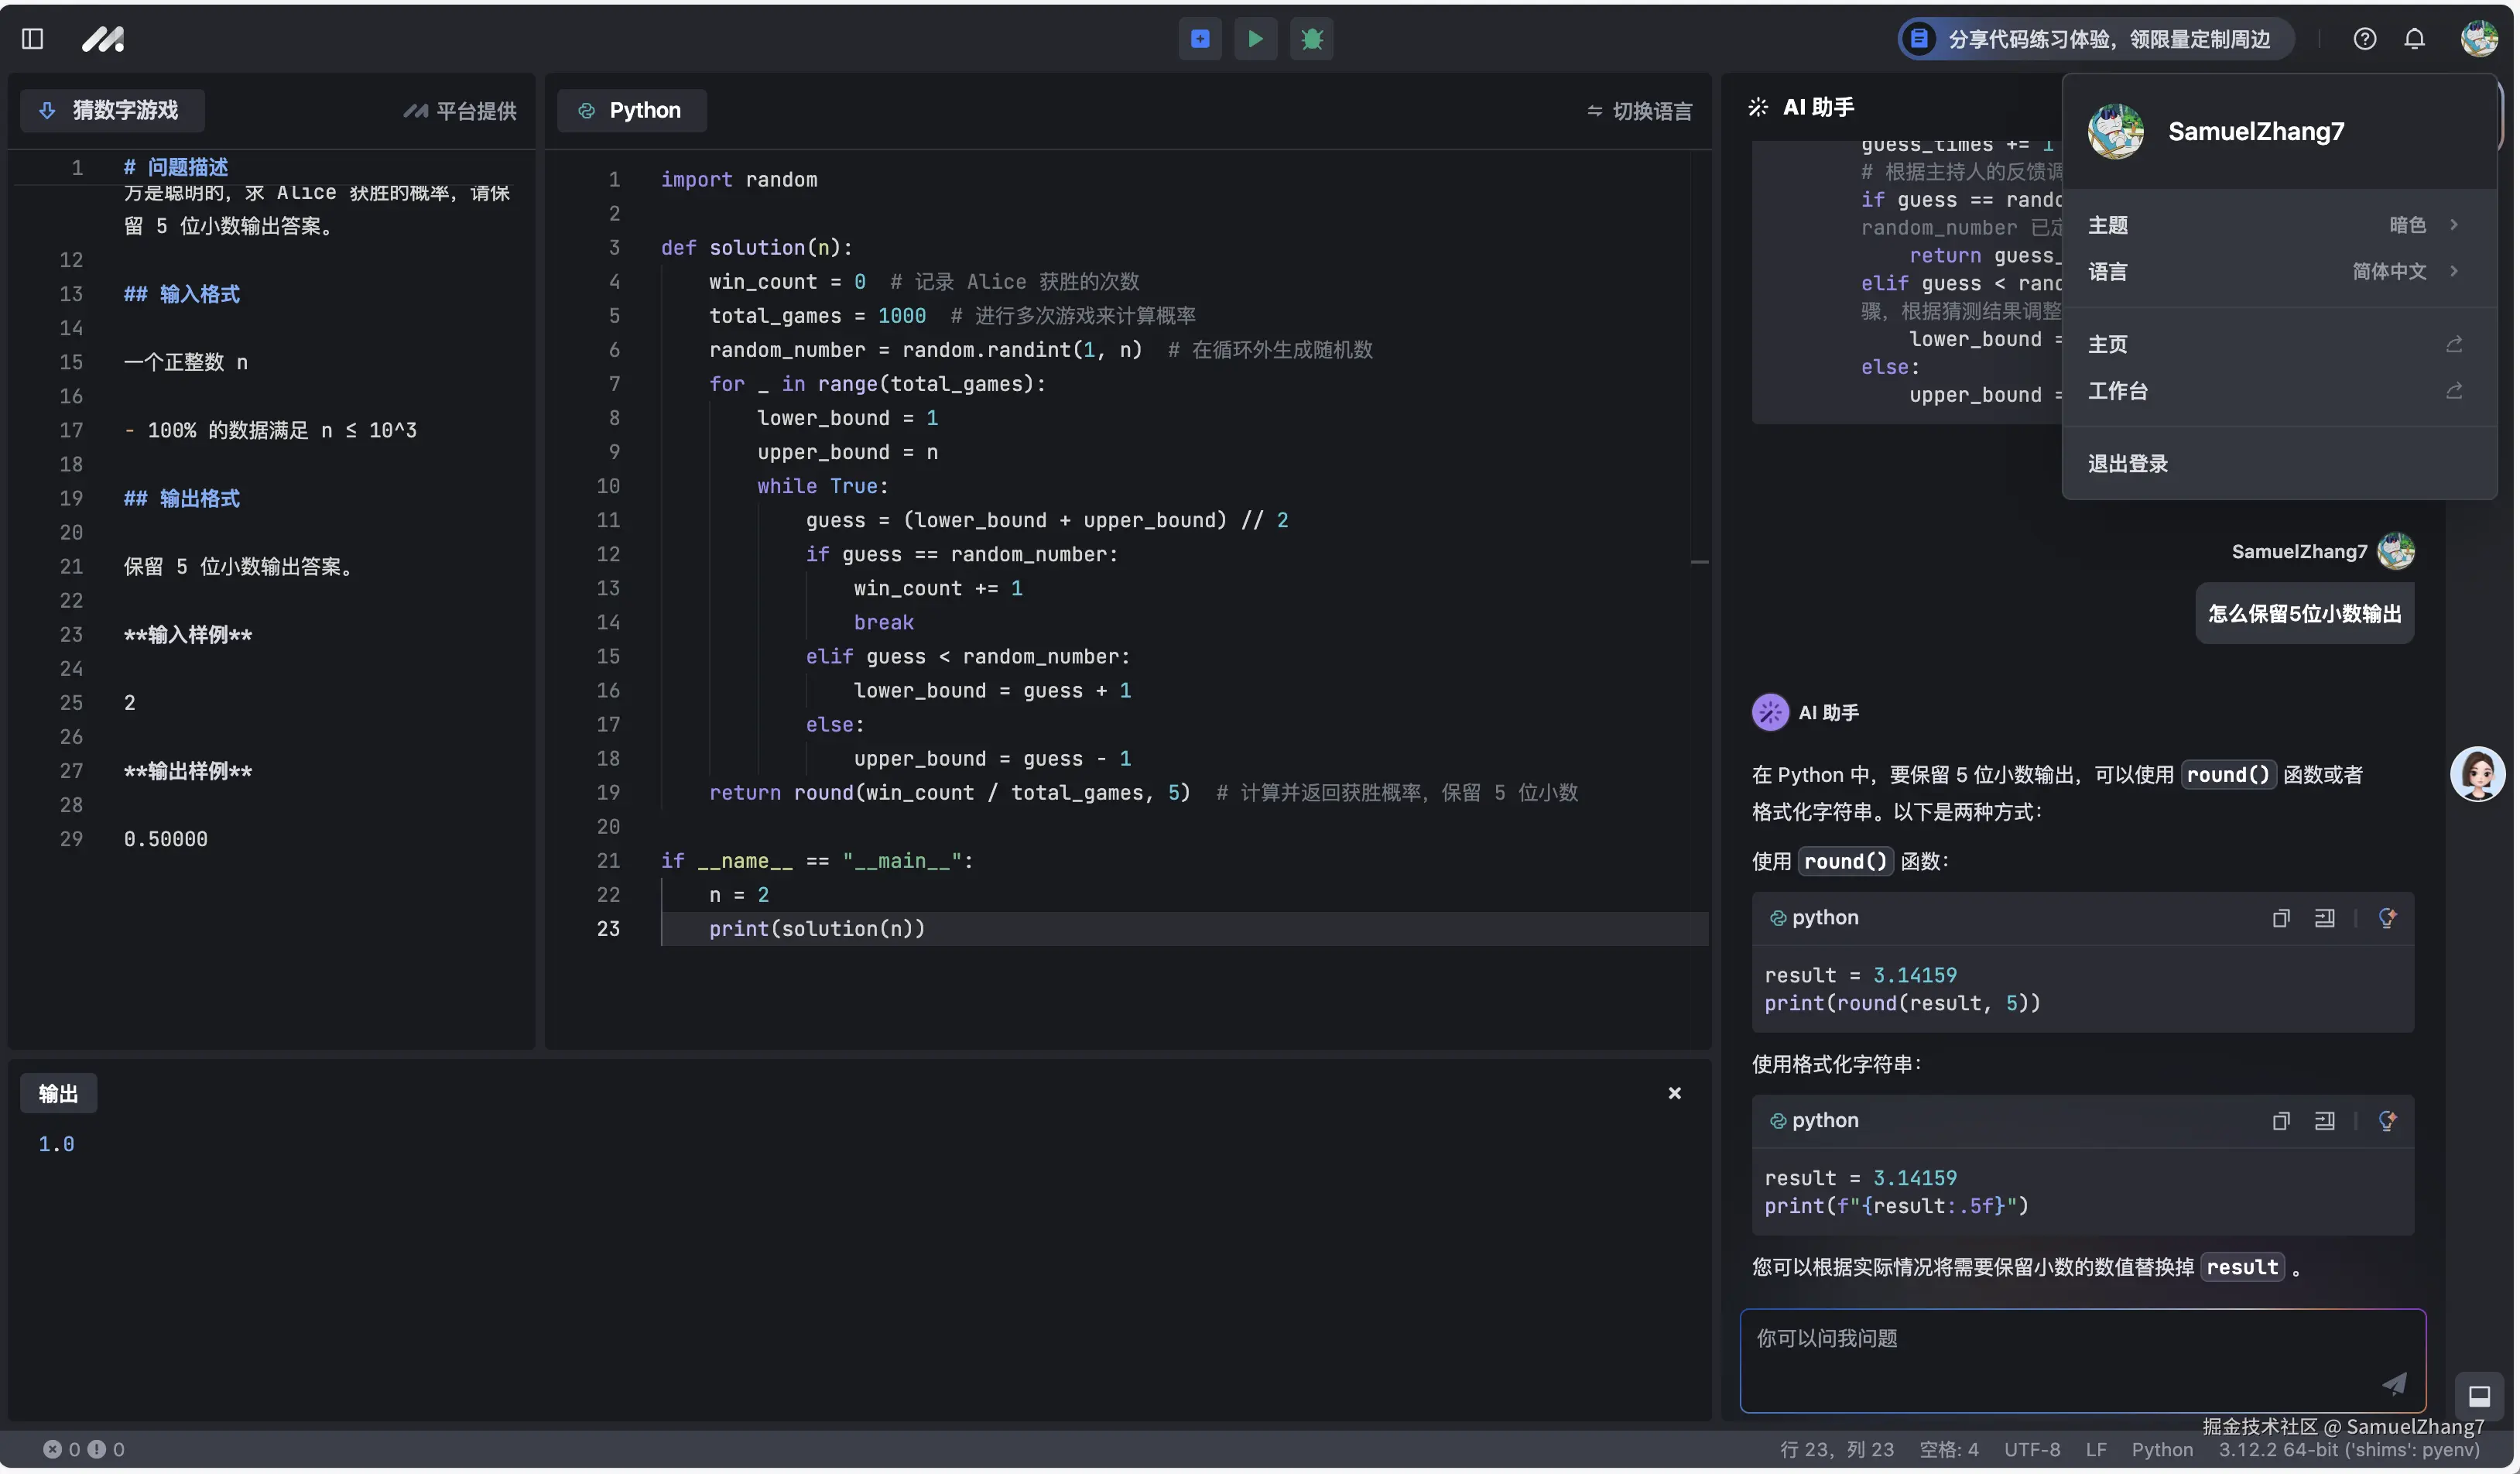The image size is (2520, 1474).
Task: Toggle the bottom output panel button
Action: click(x=2479, y=1396)
